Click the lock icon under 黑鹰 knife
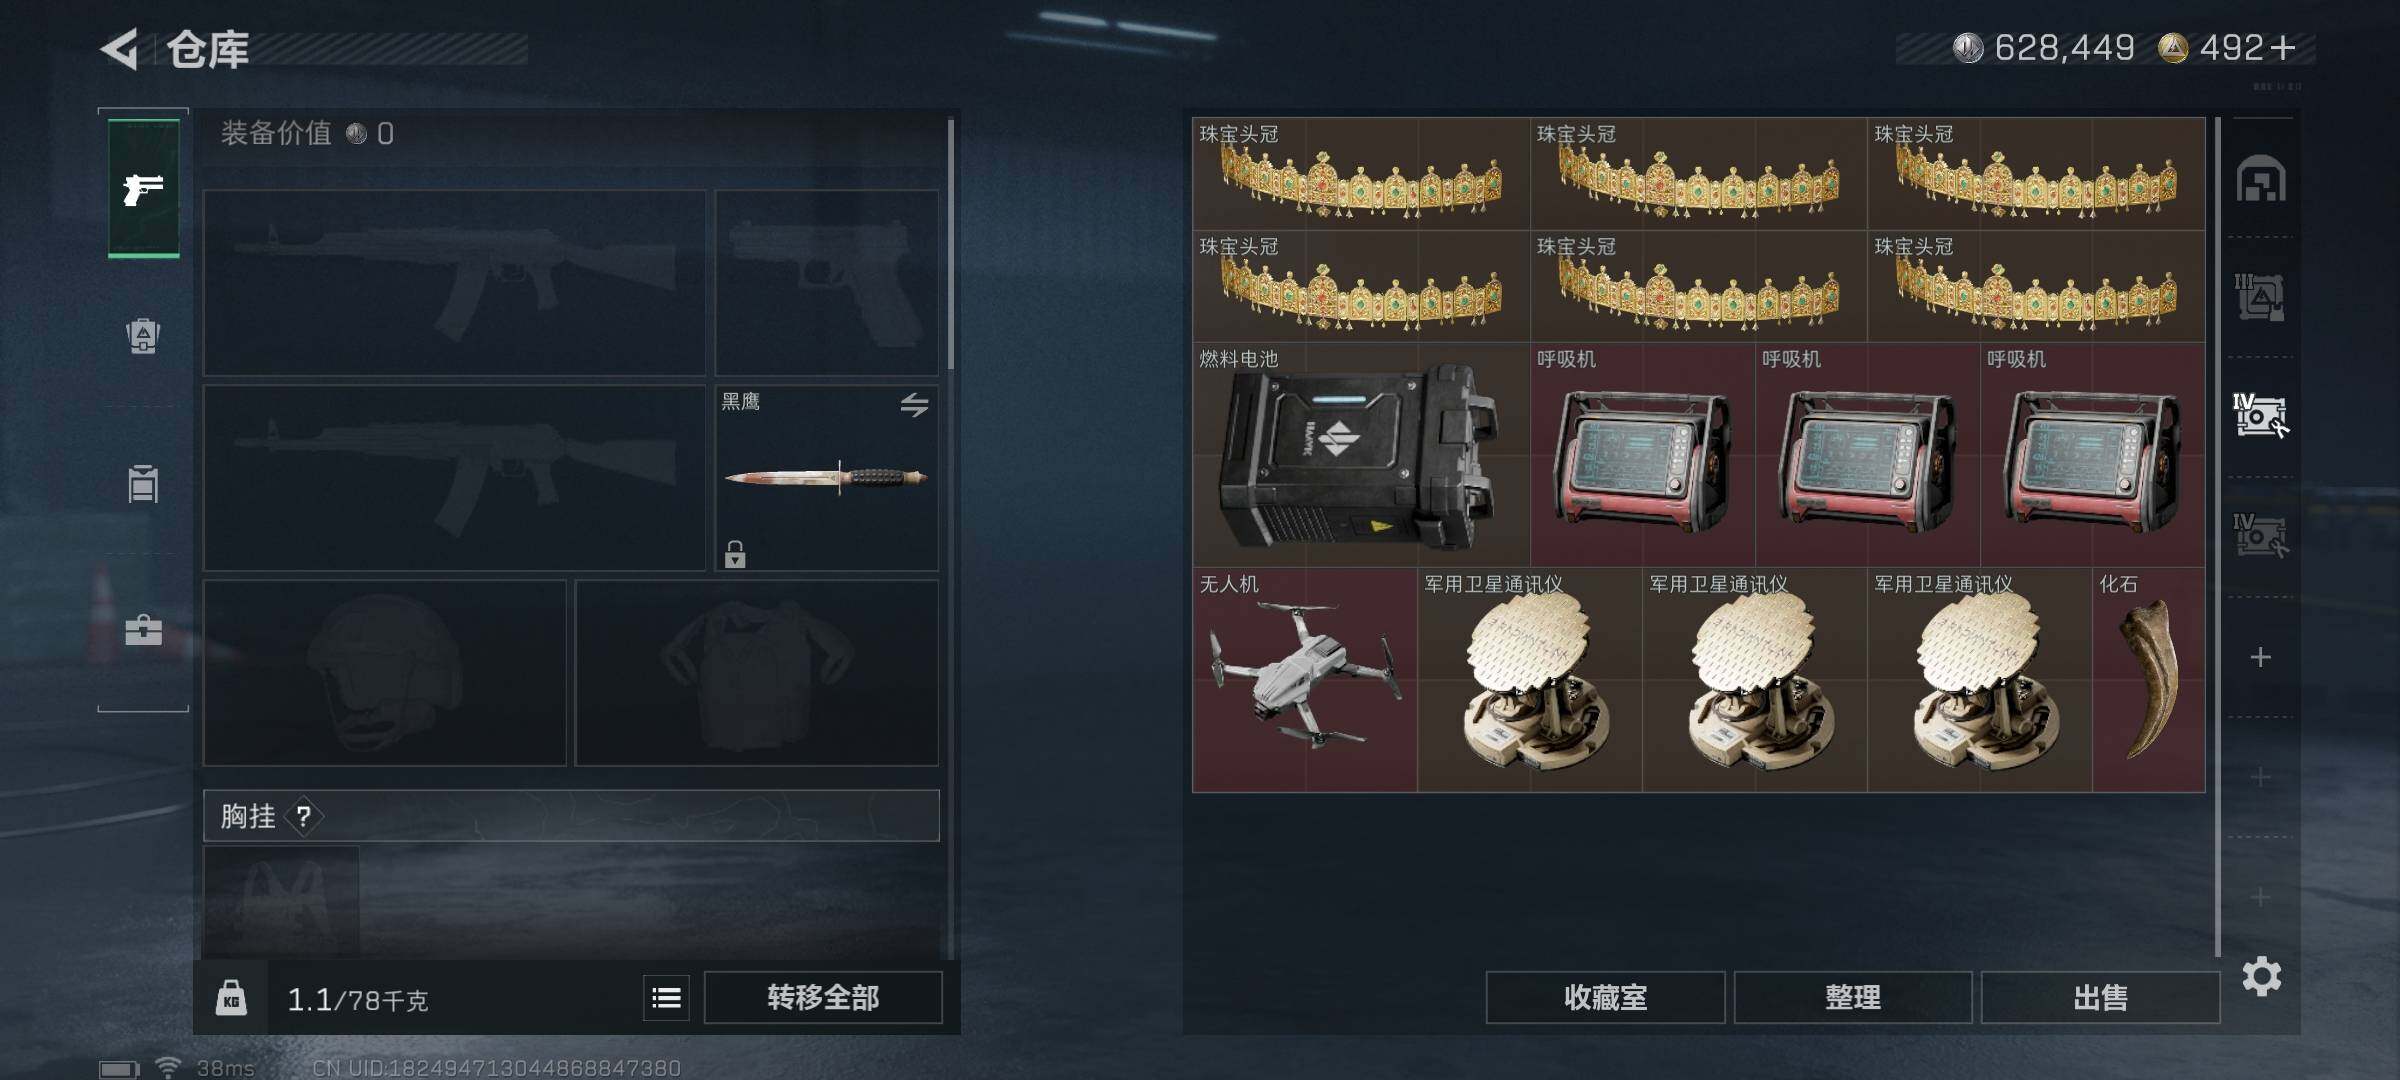 [735, 554]
